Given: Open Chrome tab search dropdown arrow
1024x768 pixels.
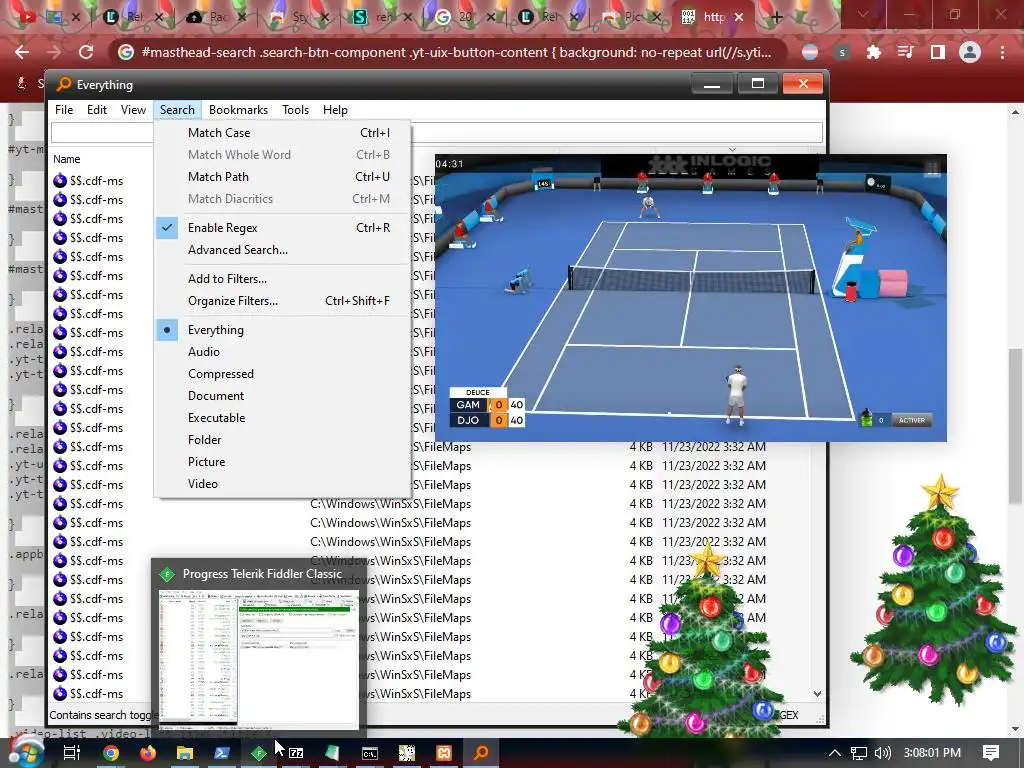Looking at the screenshot, I should pyautogui.click(x=863, y=14).
